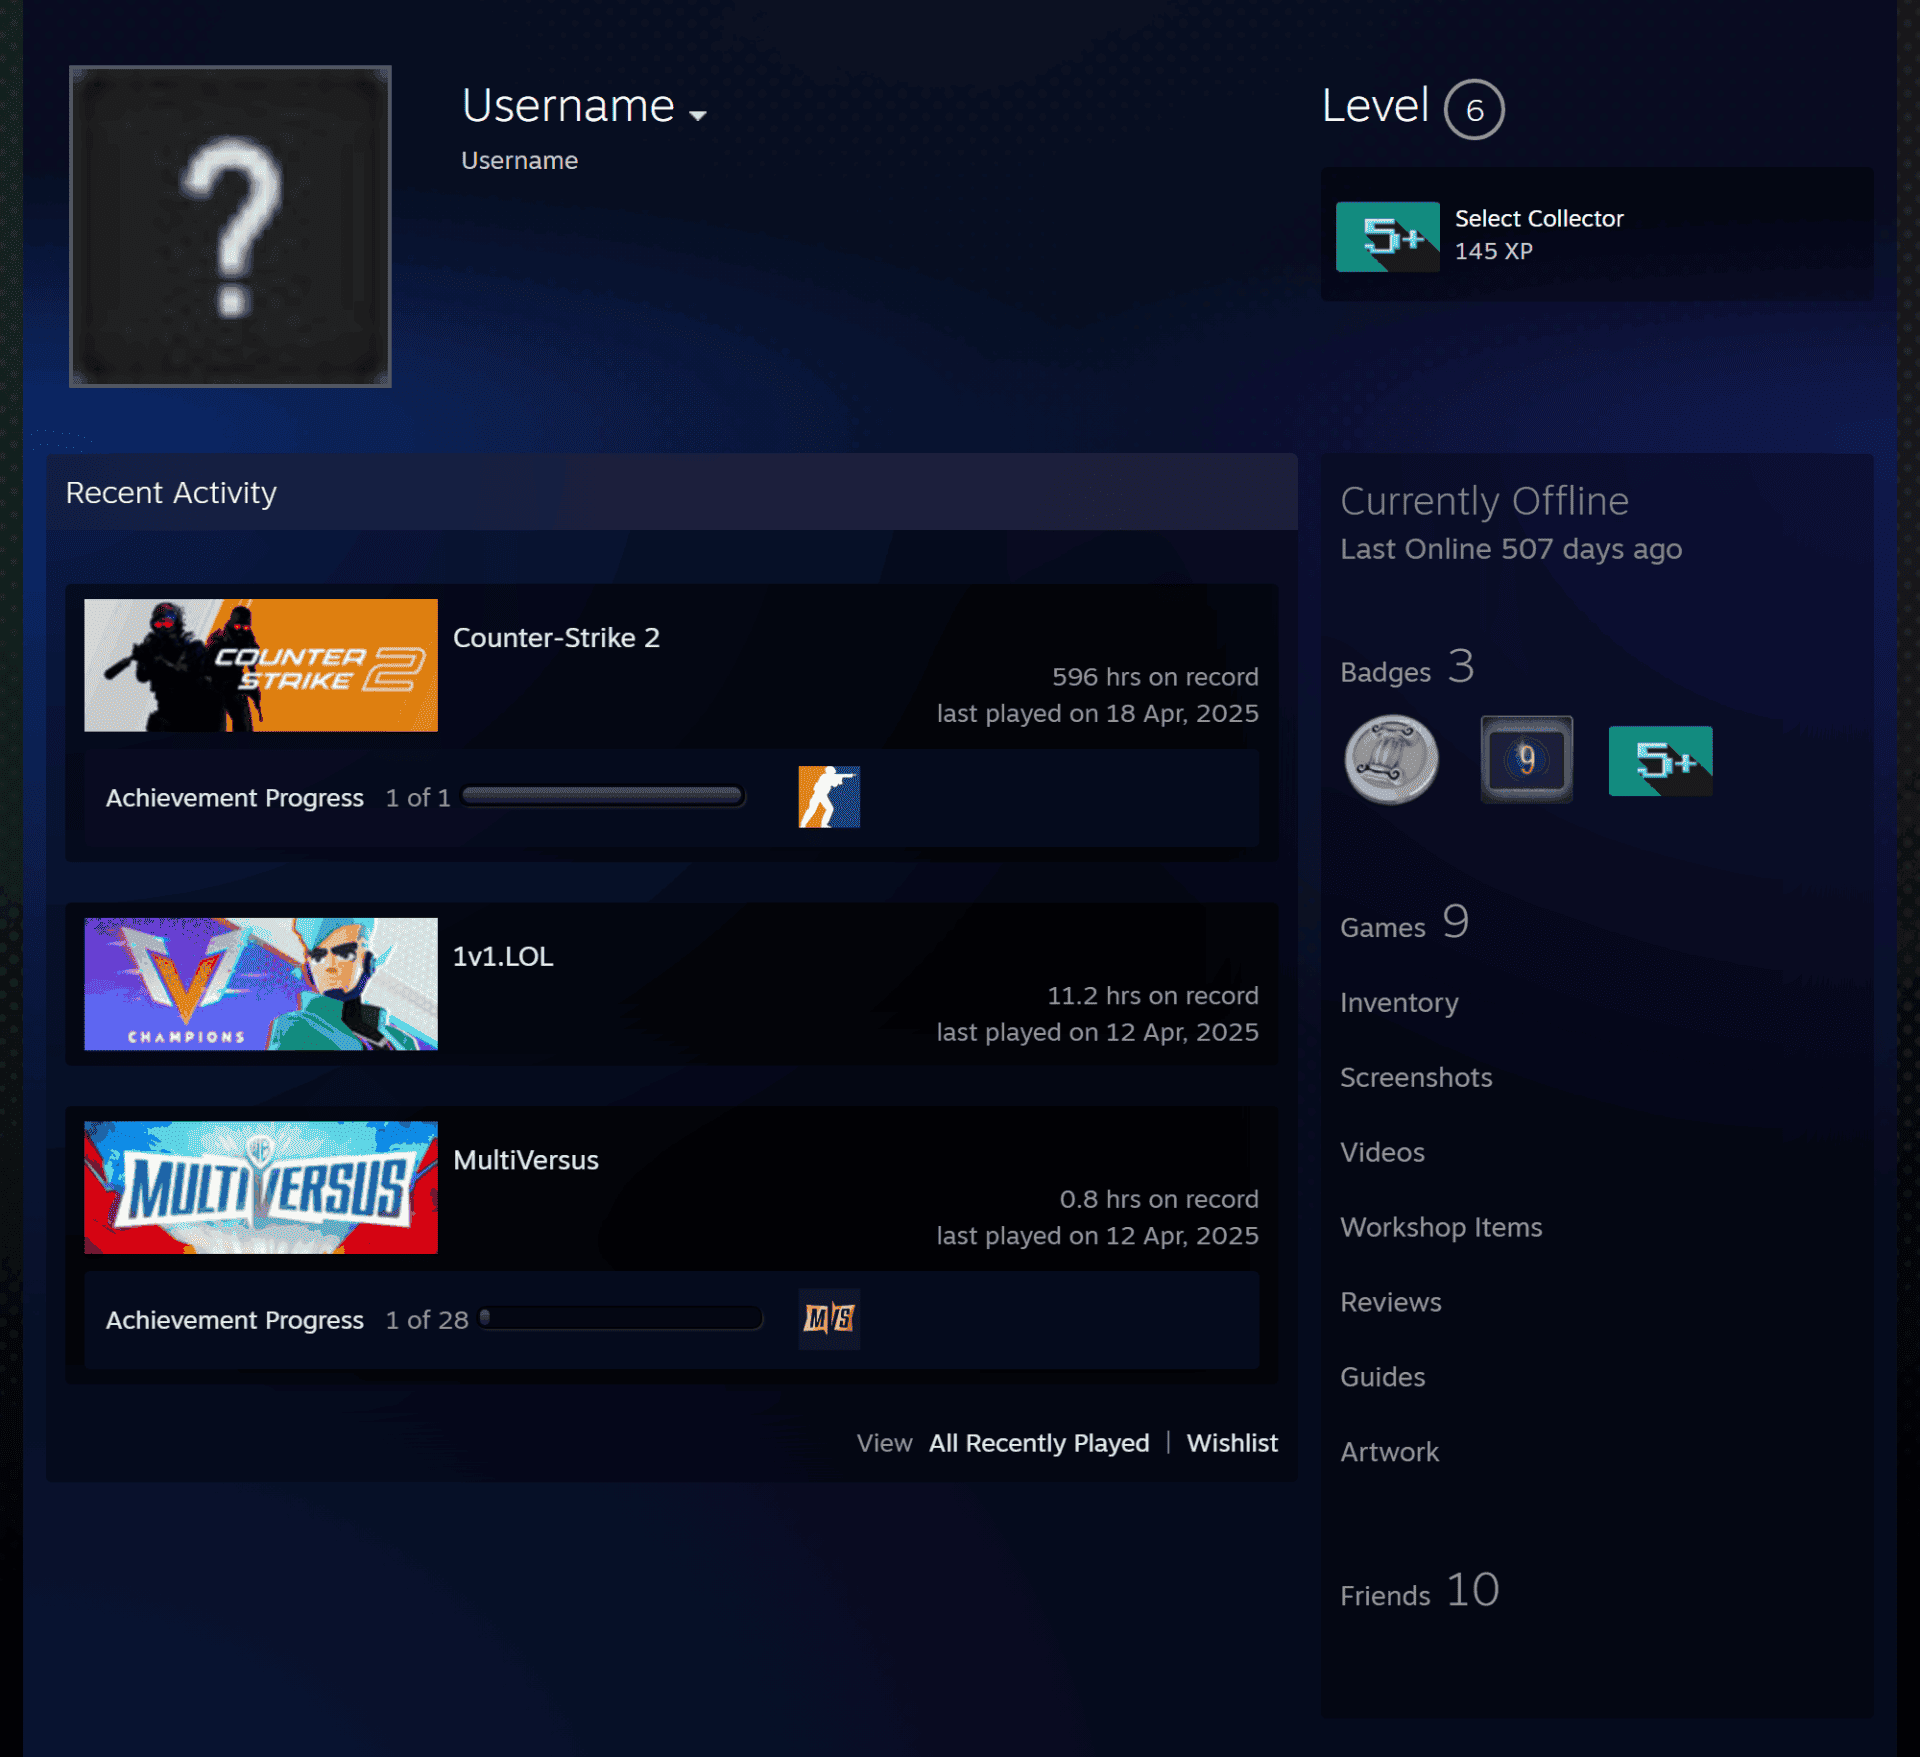Click the 'Currently Offline' status text
Viewport: 1920px width, 1757px height.
pyautogui.click(x=1484, y=501)
